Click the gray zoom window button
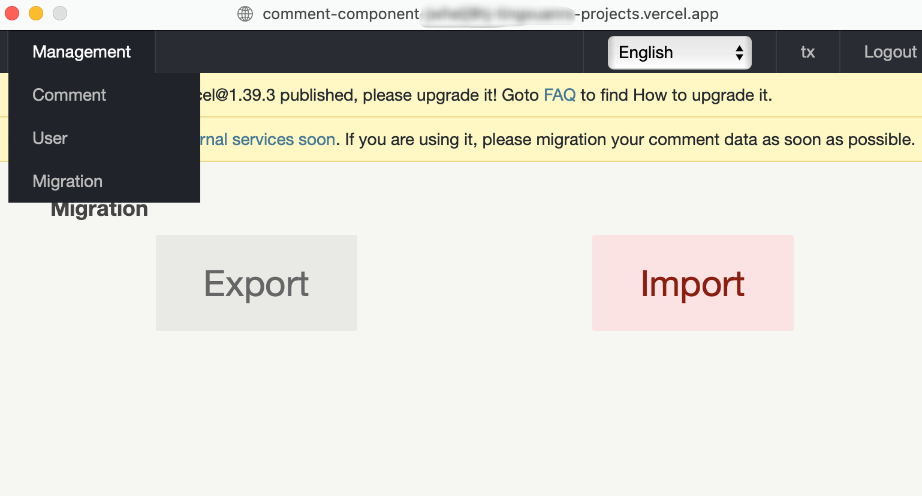The width and height of the screenshot is (922, 496). [x=60, y=13]
